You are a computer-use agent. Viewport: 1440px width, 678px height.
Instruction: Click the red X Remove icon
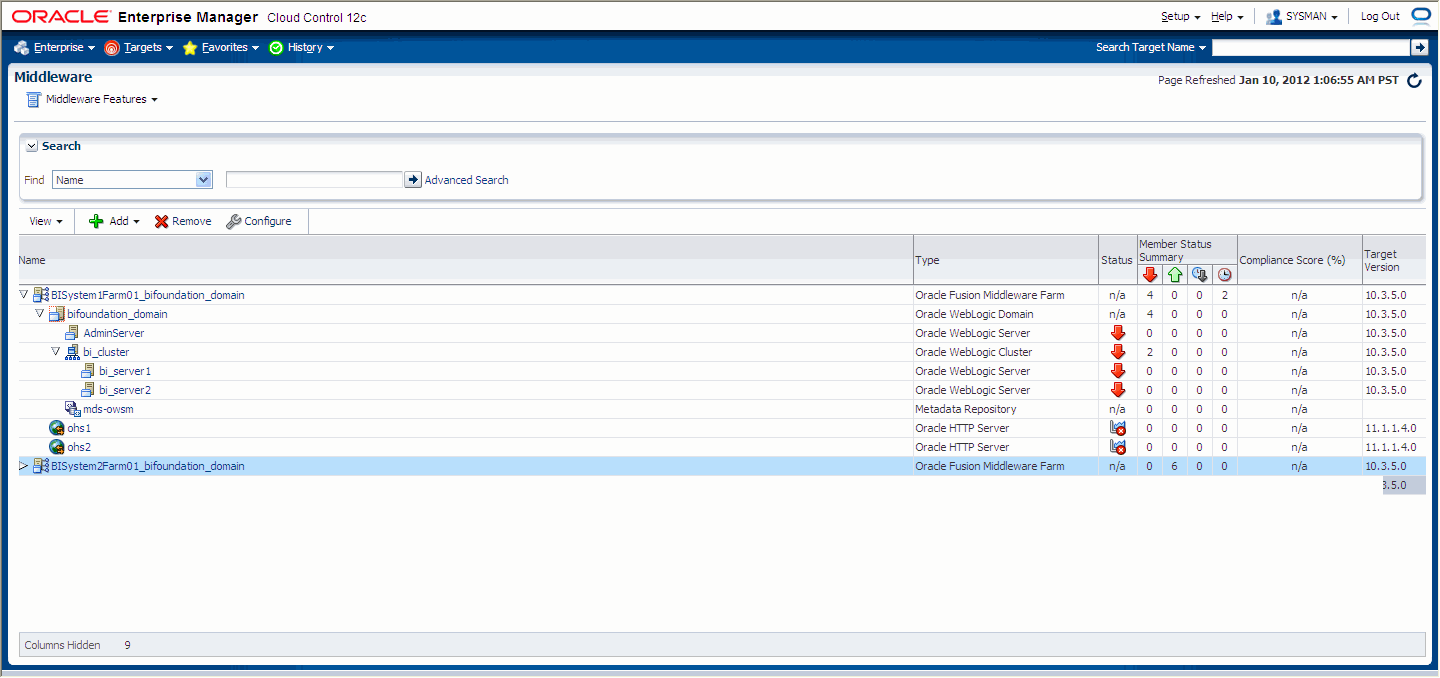click(x=161, y=221)
